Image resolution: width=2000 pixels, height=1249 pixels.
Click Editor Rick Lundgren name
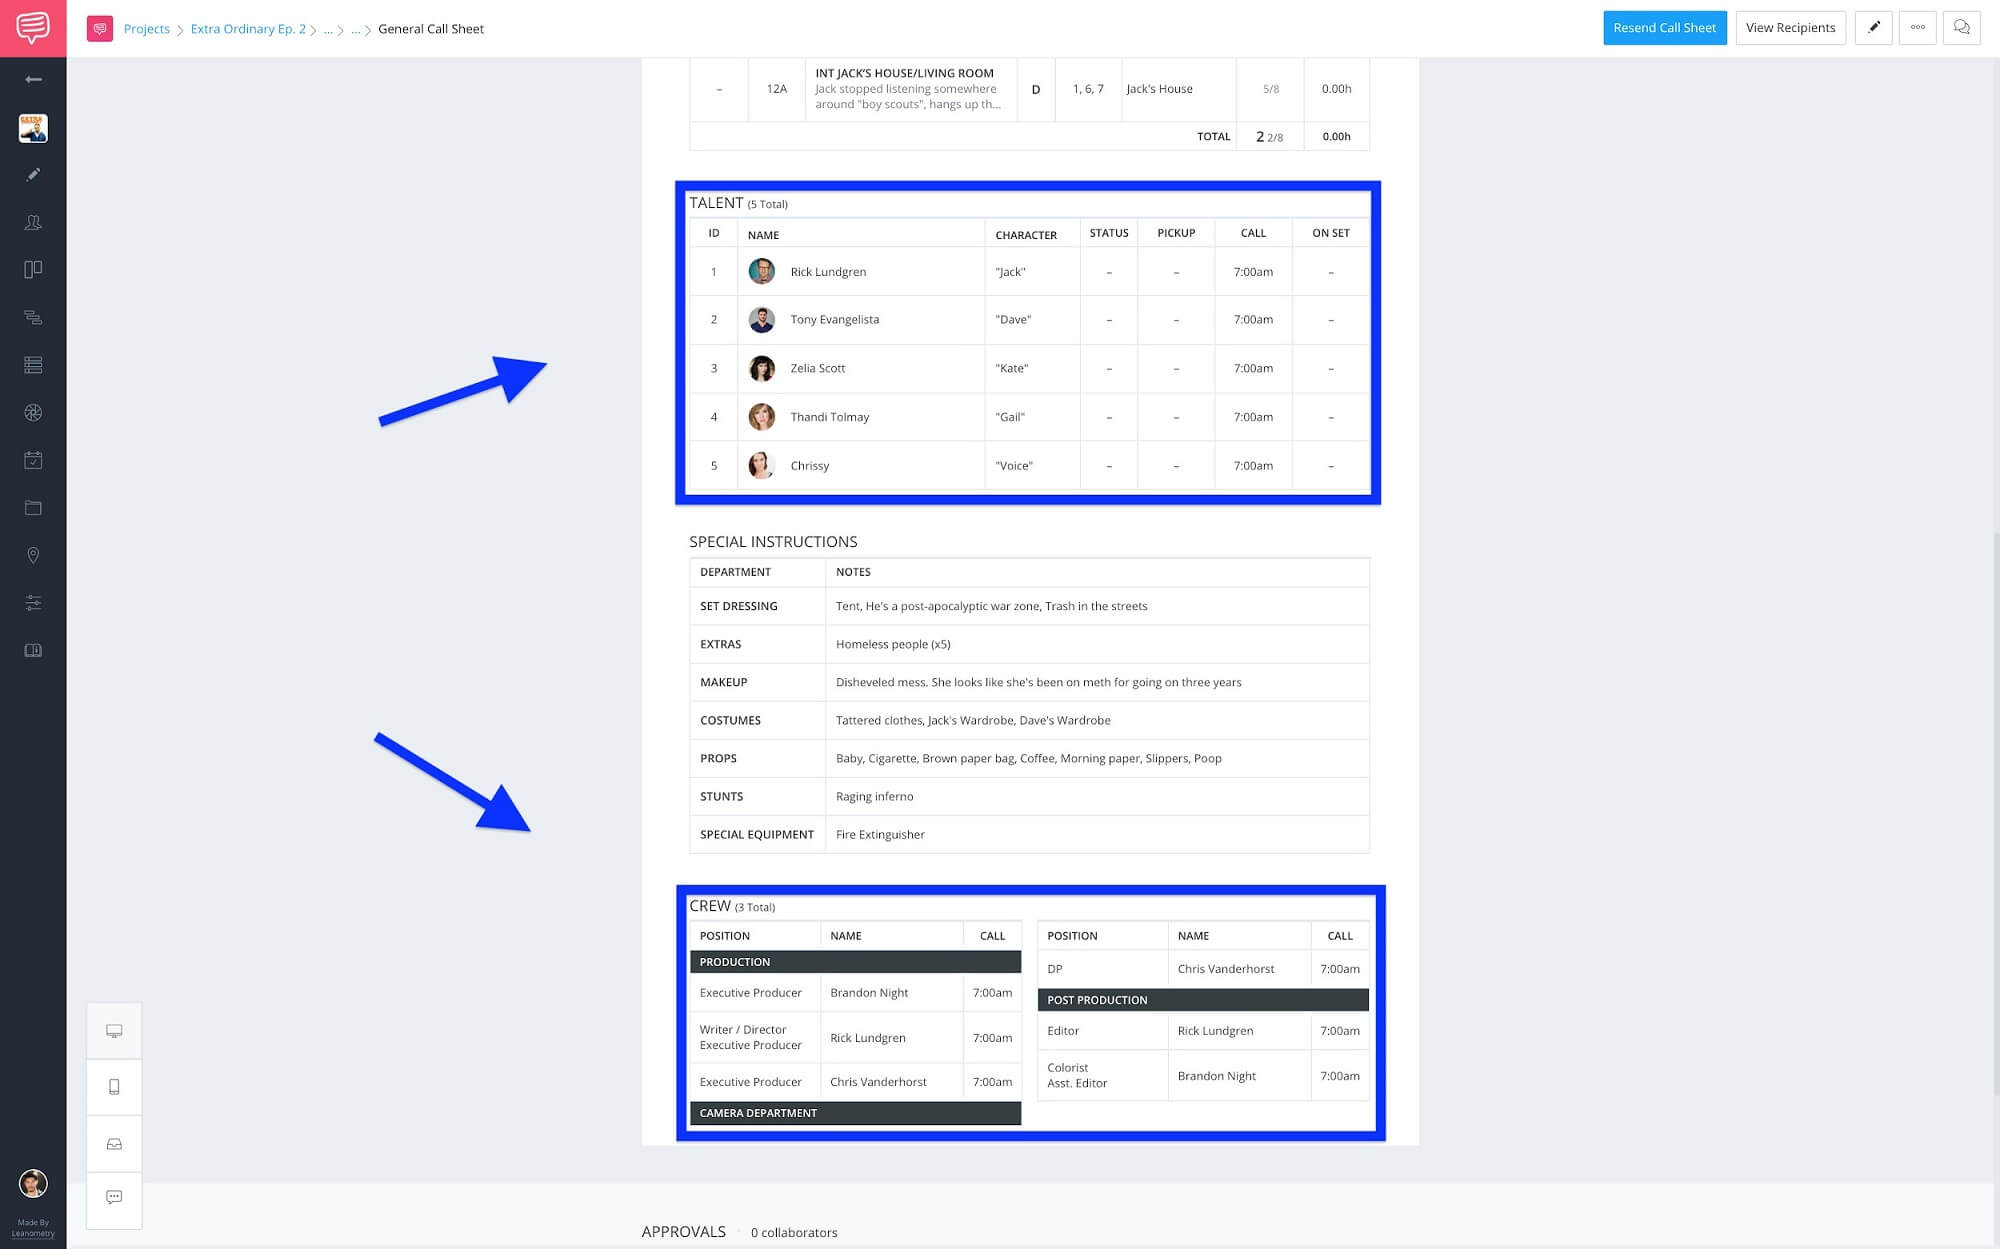pos(1215,1031)
